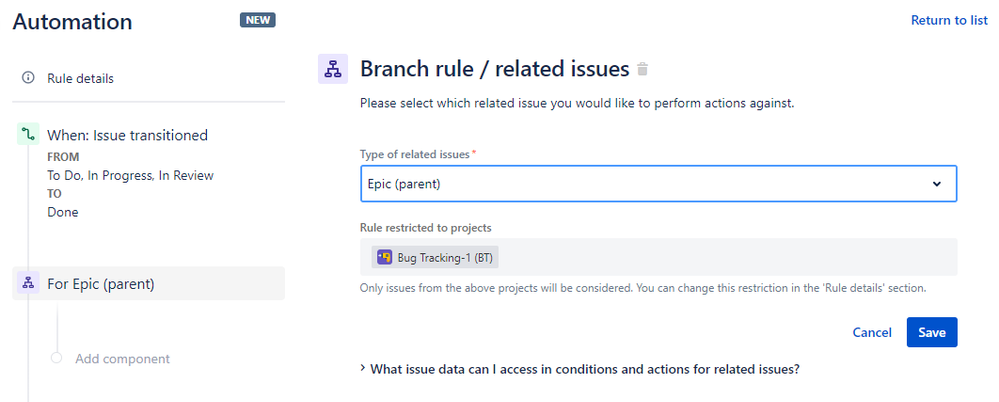
Task: Click the NEW badge next to Automation
Action: [x=257, y=20]
